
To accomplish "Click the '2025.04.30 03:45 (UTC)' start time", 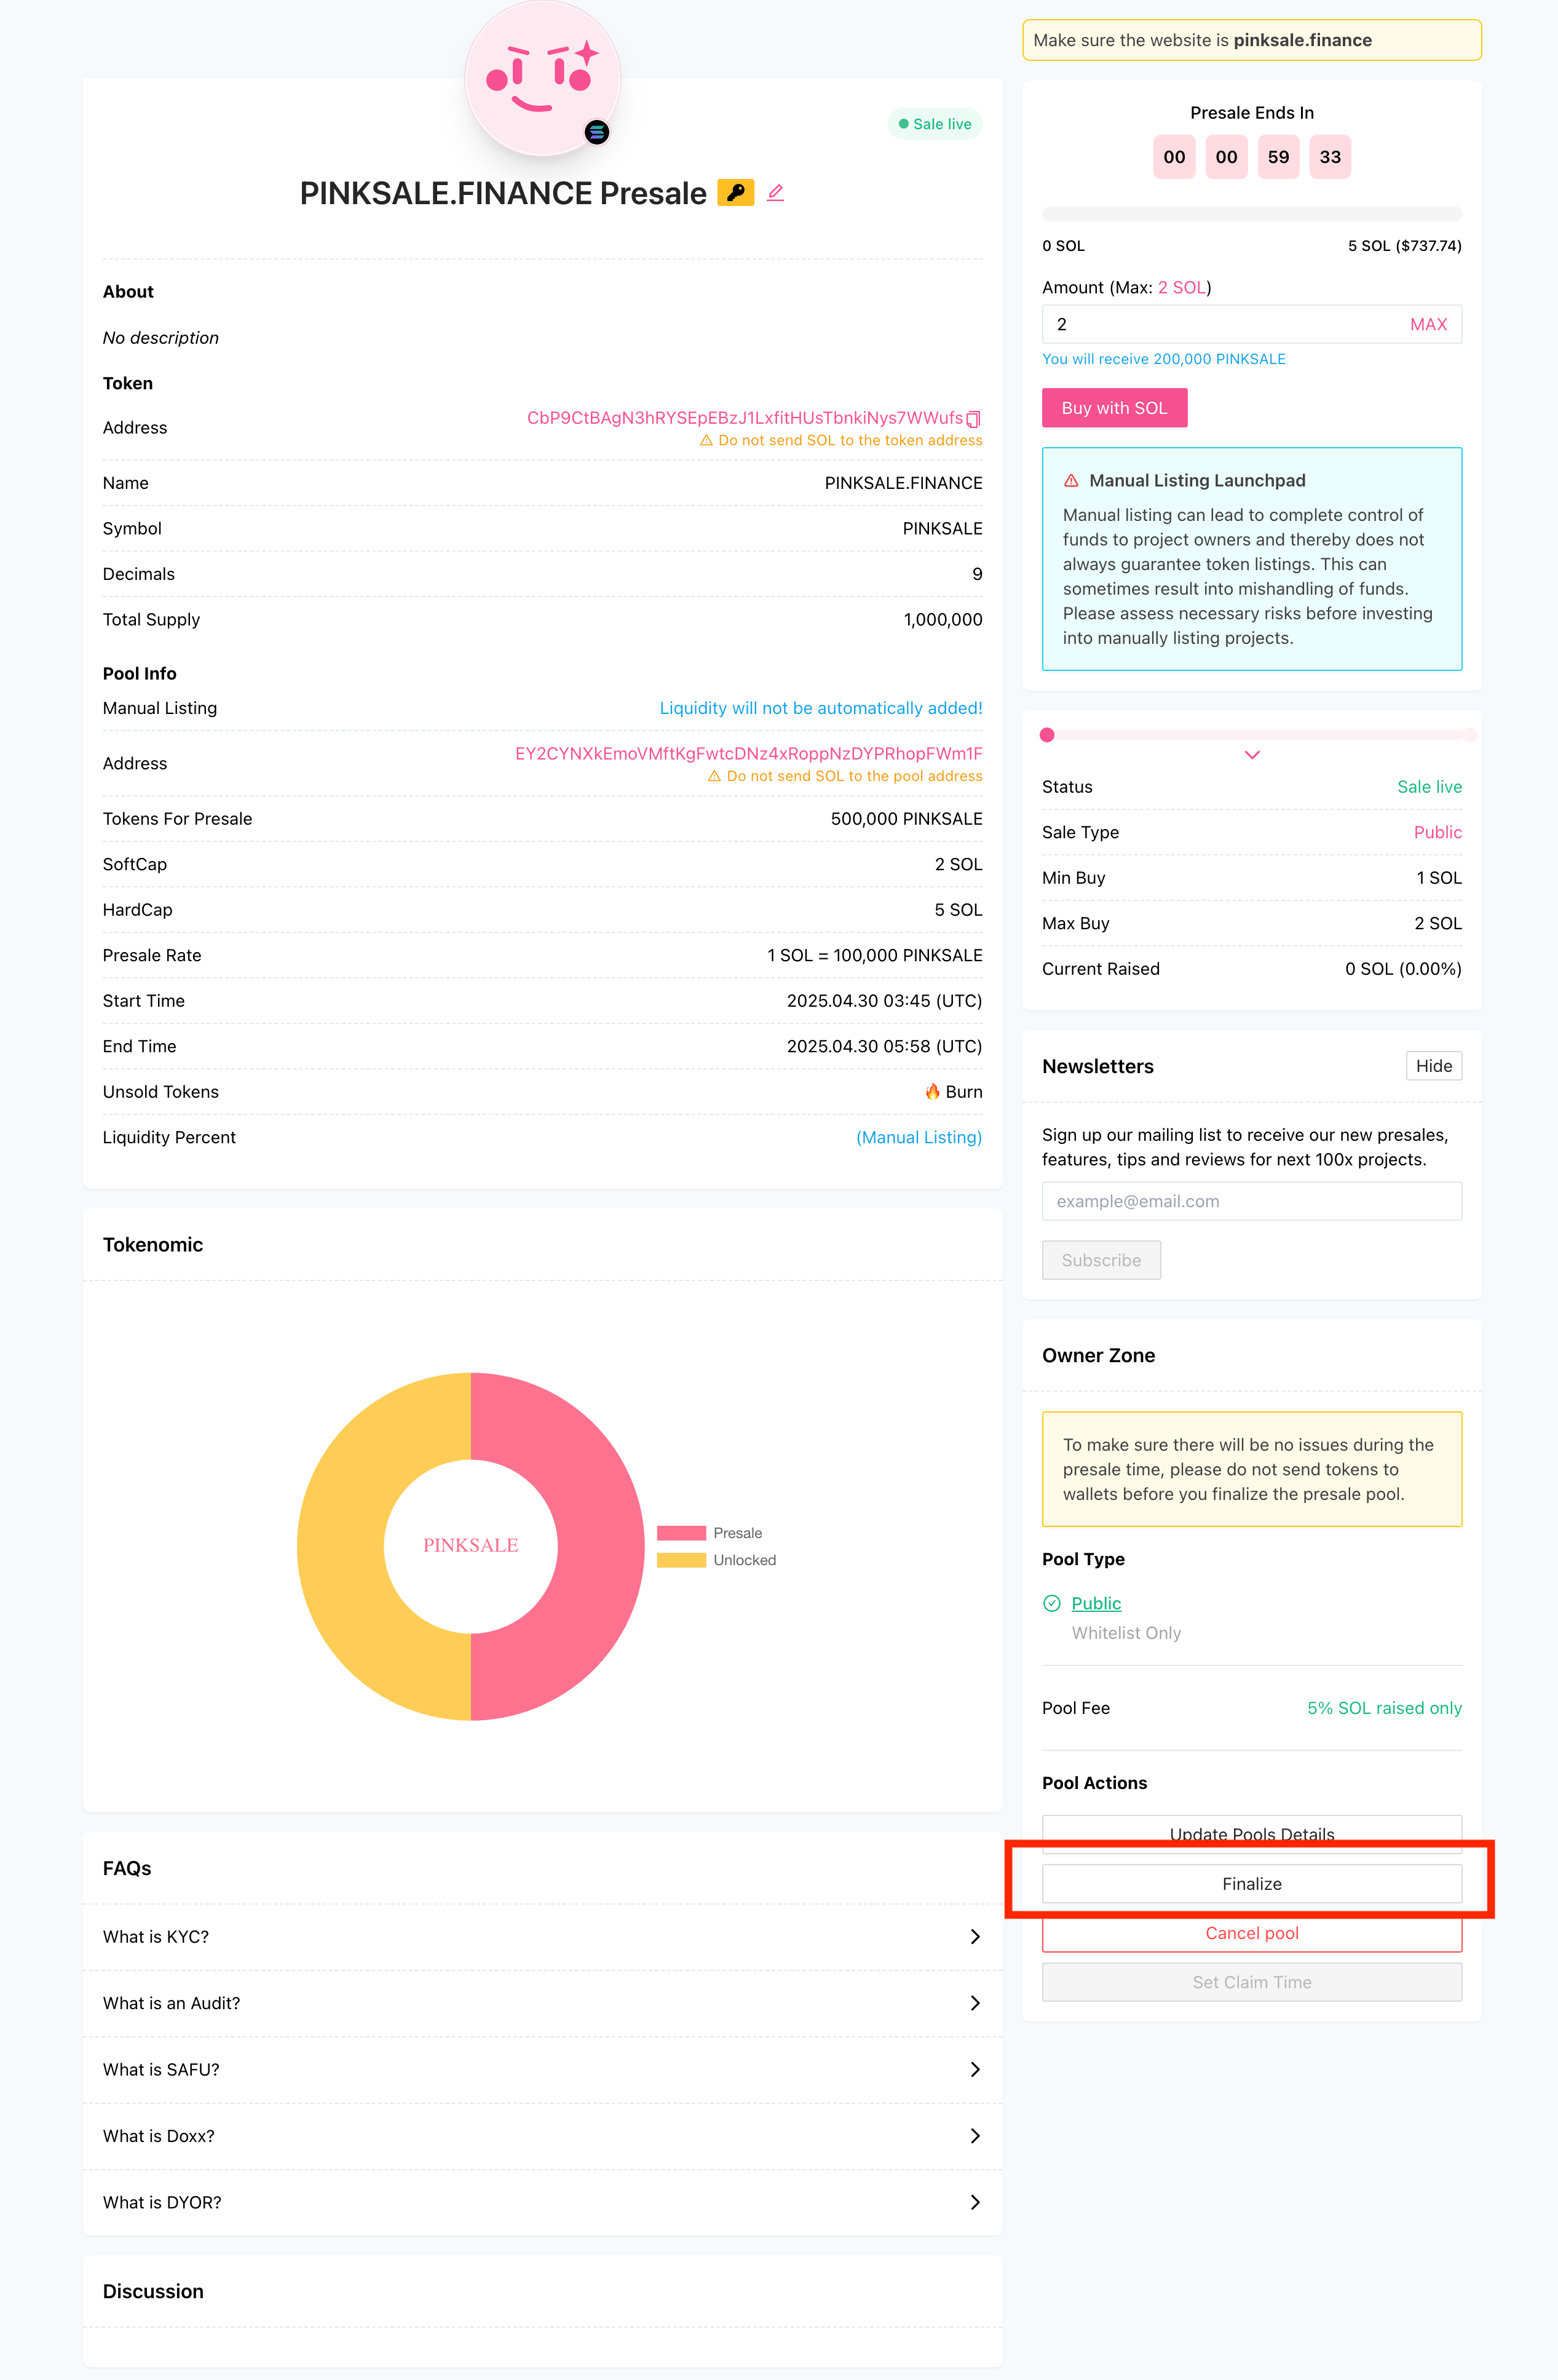I will pyautogui.click(x=884, y=1001).
